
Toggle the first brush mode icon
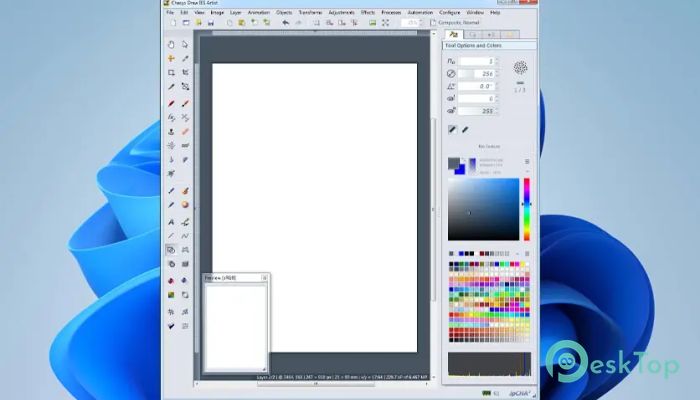tap(452, 129)
